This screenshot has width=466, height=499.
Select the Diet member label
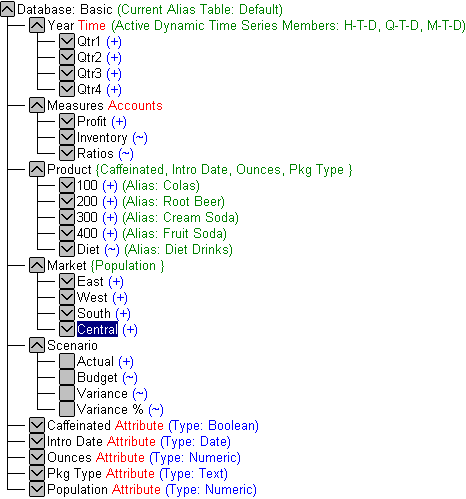(x=88, y=249)
